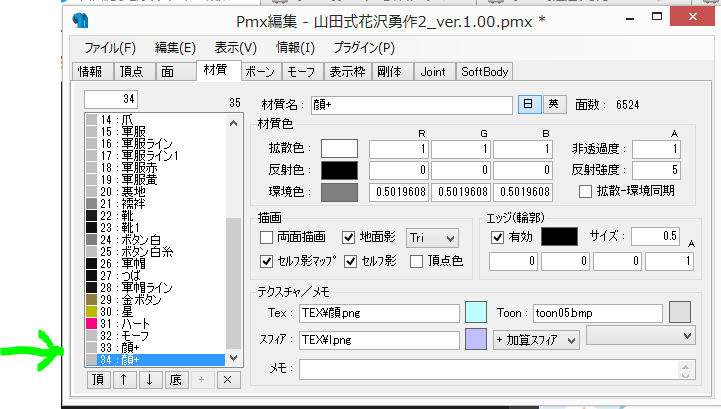Switch to SoftBody tab
Viewport: 721px width, 409px height.
point(484,72)
